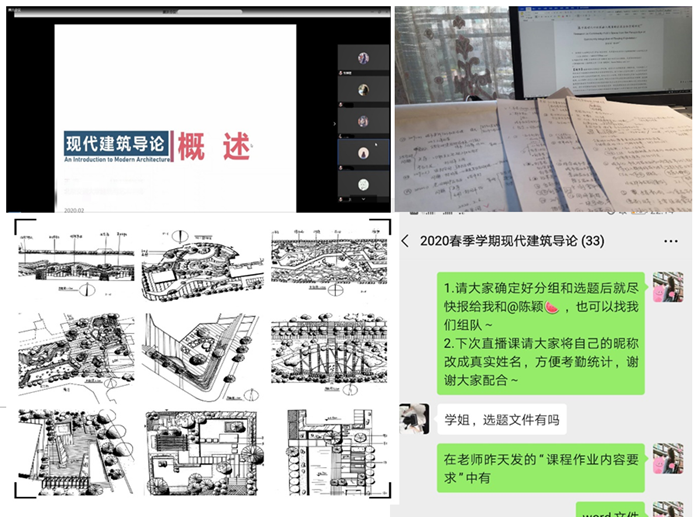This screenshot has width=700, height=517.
Task: Open the three-dots chat options menu
Action: 671,241
